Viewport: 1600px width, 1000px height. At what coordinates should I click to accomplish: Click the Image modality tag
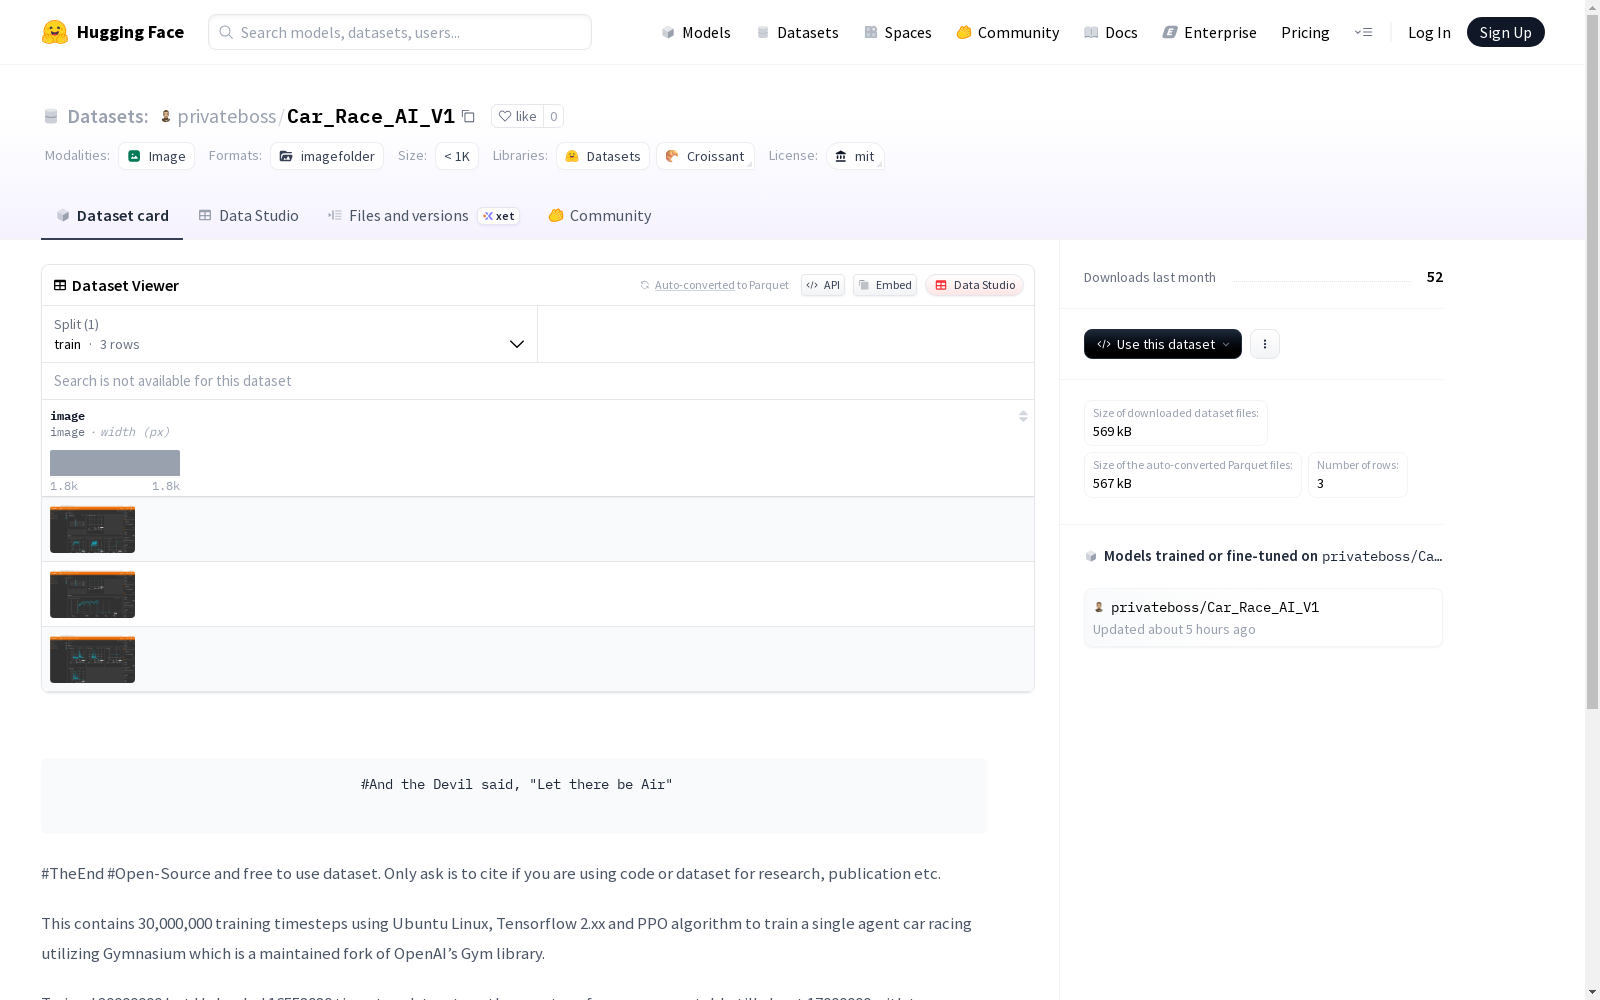[156, 156]
